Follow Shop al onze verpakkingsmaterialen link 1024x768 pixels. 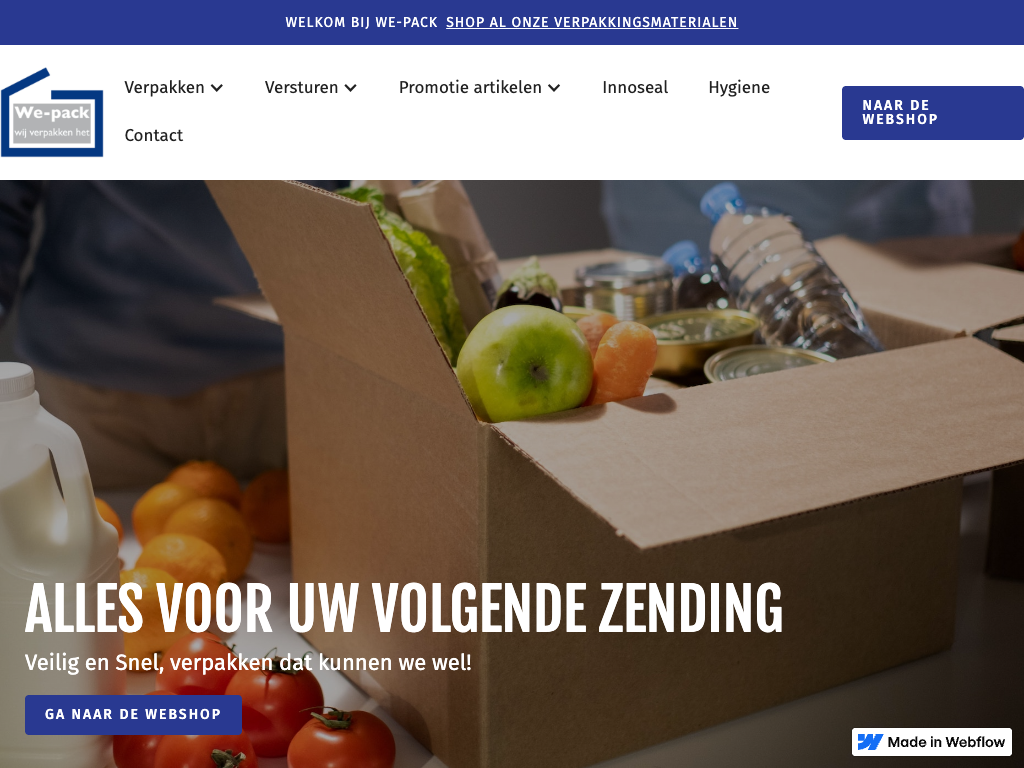pyautogui.click(x=592, y=22)
